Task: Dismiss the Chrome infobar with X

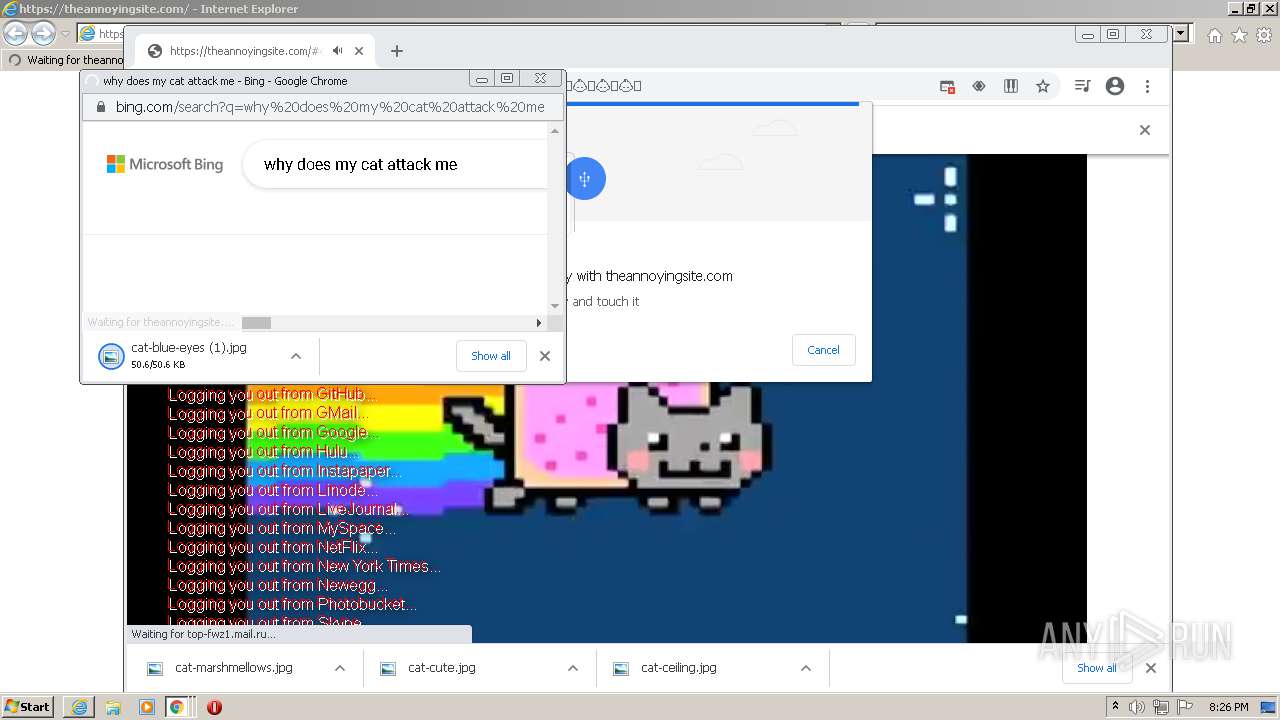Action: 1145,130
